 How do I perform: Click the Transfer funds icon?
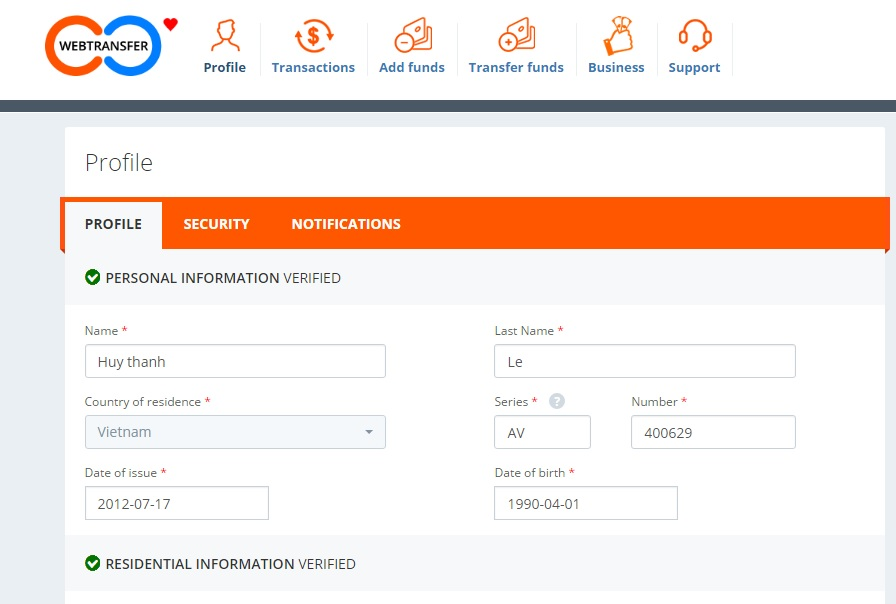pyautogui.click(x=516, y=37)
